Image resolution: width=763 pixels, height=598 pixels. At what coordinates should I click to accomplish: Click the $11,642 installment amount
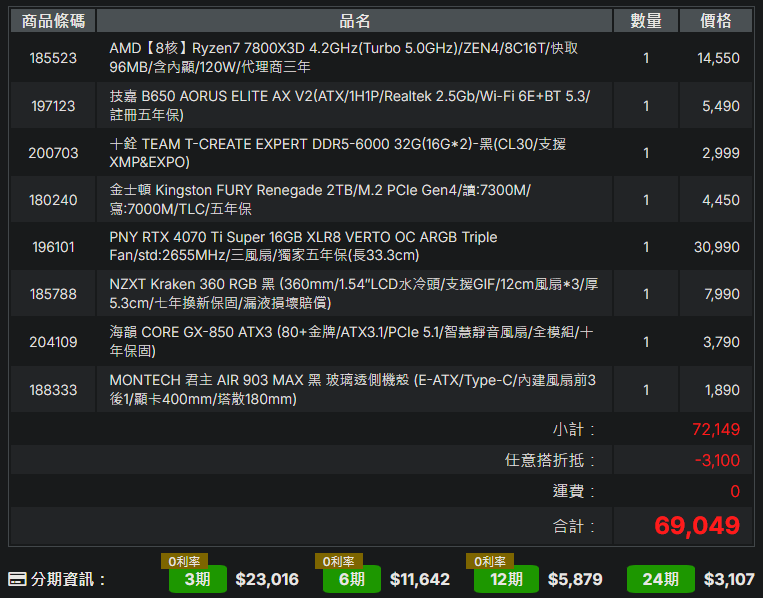click(x=419, y=579)
